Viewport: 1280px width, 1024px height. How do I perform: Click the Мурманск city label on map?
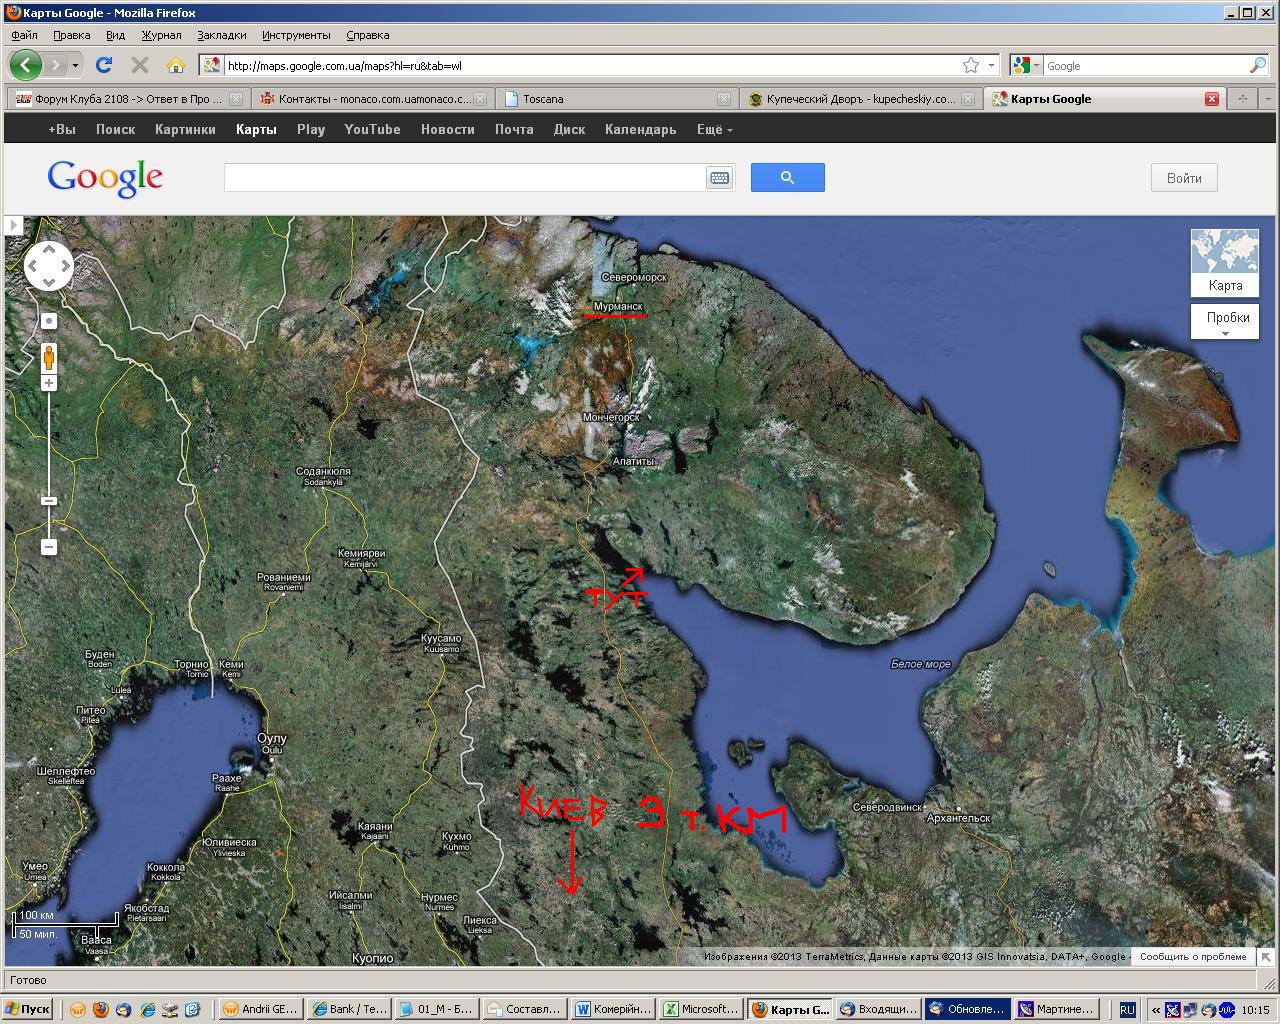(618, 306)
